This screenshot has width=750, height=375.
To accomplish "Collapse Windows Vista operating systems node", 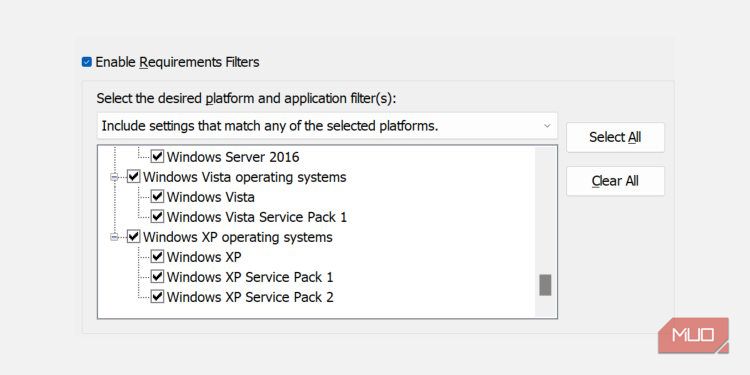I will [114, 177].
